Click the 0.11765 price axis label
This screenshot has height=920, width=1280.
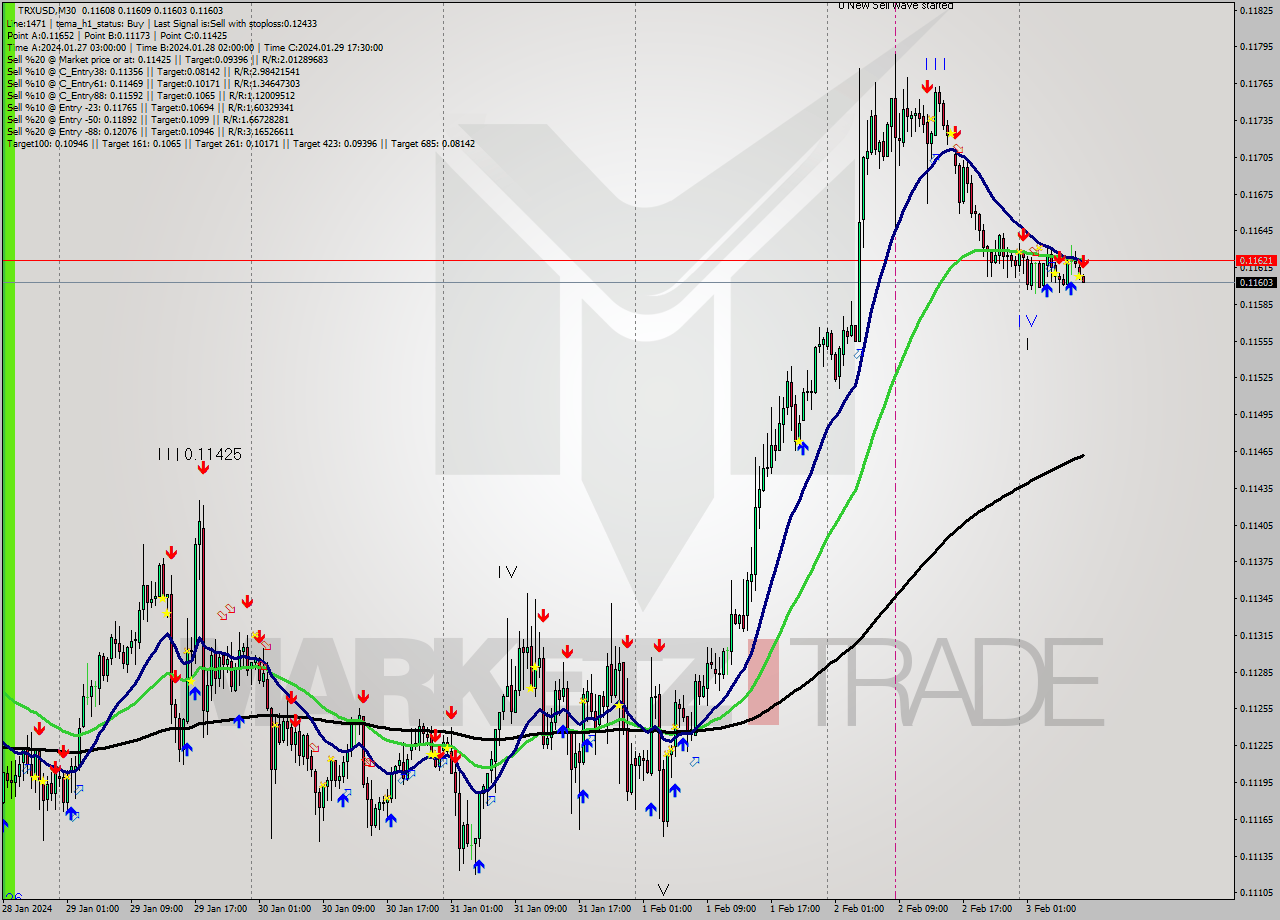(1255, 84)
